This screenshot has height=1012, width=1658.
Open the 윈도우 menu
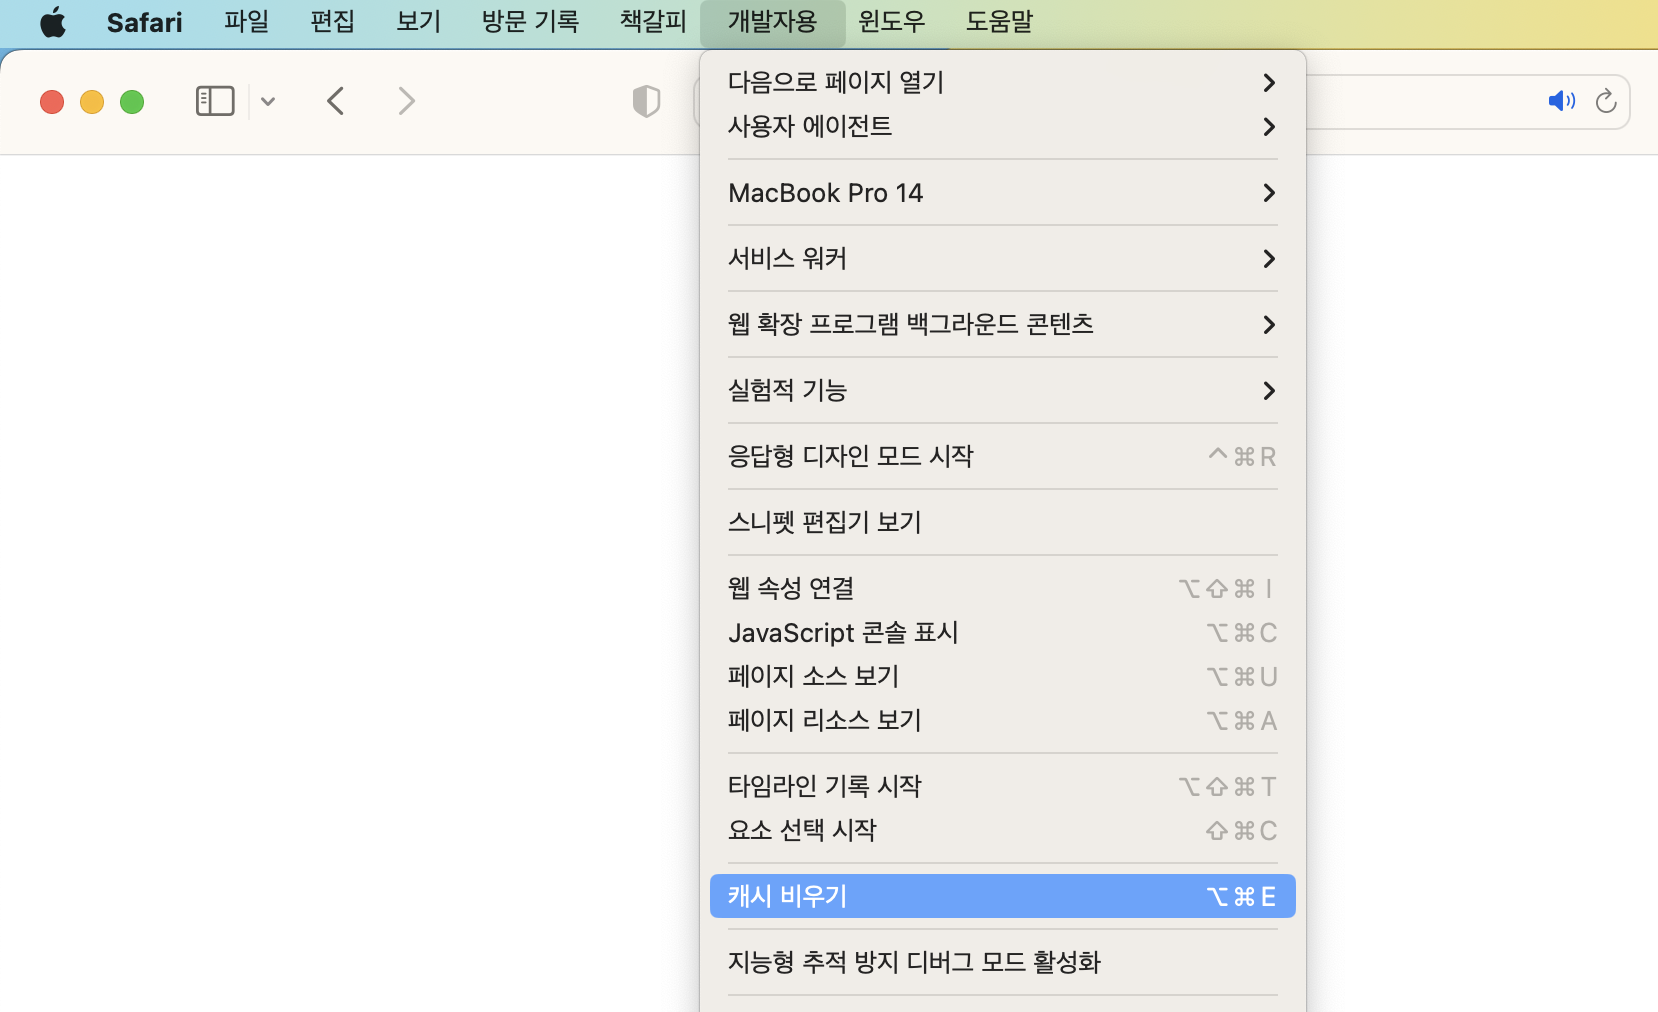coord(892,22)
